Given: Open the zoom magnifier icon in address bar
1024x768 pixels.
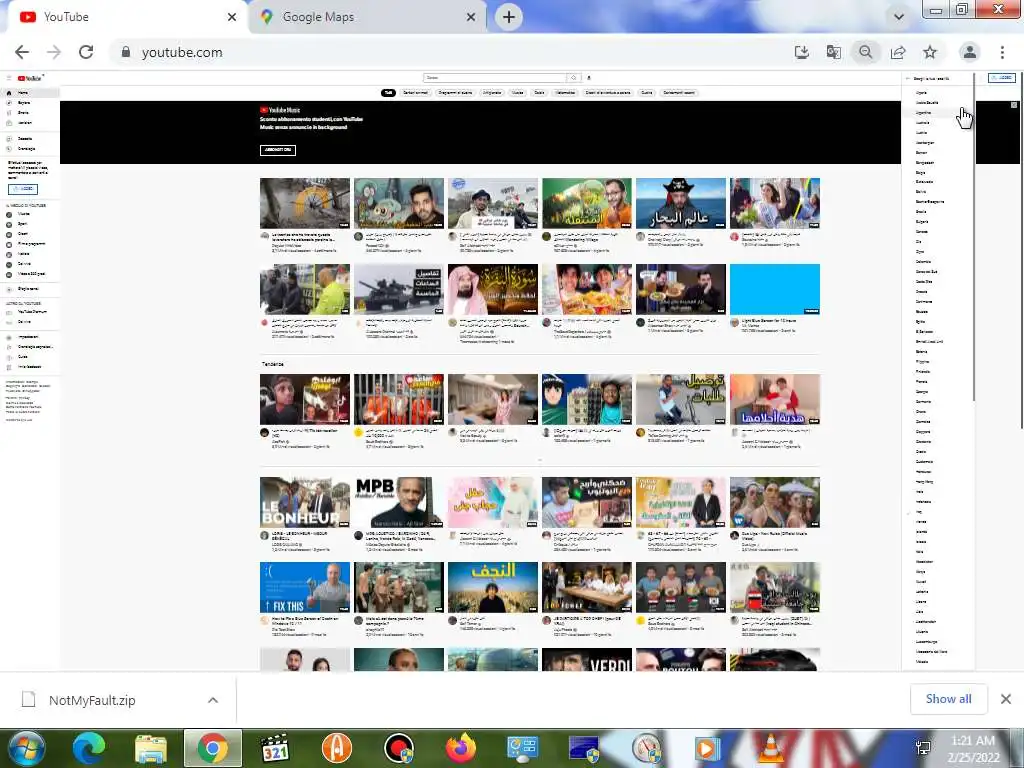Looking at the screenshot, I should pyautogui.click(x=865, y=52).
